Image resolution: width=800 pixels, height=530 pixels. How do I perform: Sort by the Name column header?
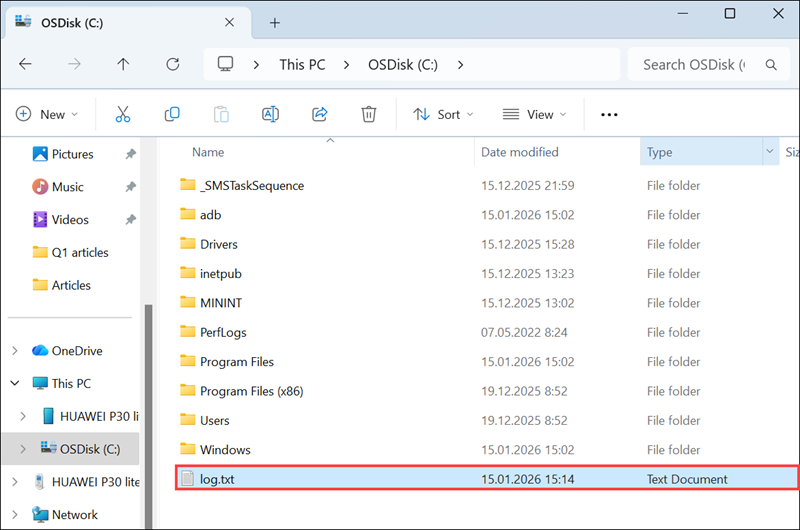point(208,152)
